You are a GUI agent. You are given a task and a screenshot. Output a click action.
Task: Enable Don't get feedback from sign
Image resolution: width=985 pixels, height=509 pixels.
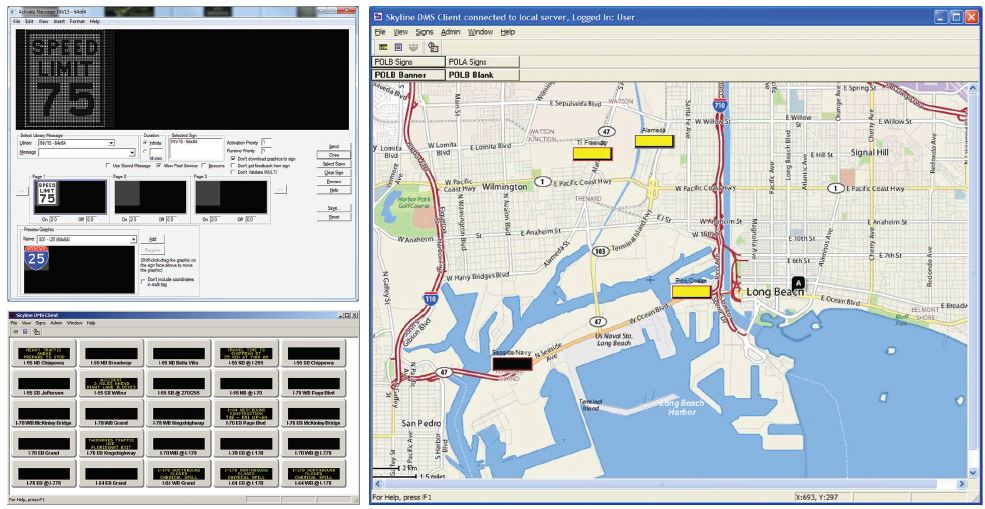(x=233, y=165)
